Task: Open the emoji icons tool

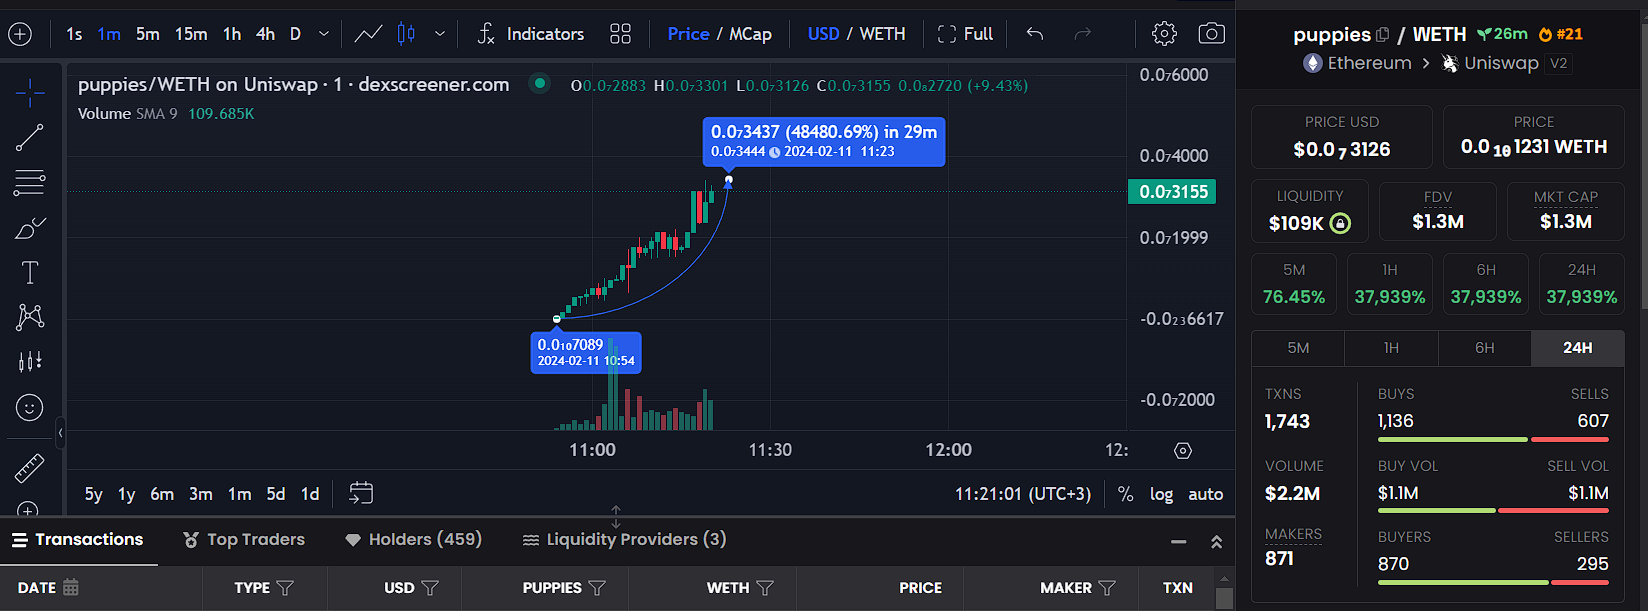Action: click(30, 407)
